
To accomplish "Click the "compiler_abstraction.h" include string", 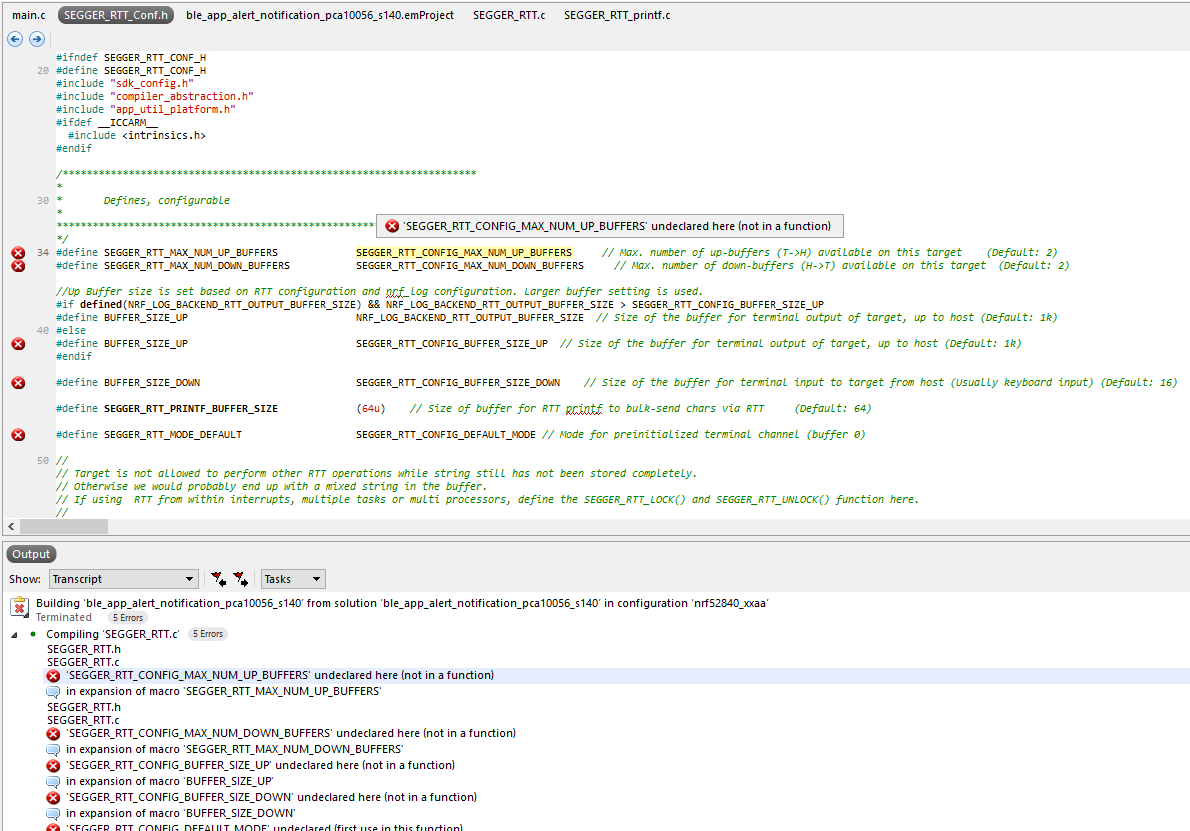I will [x=182, y=96].
